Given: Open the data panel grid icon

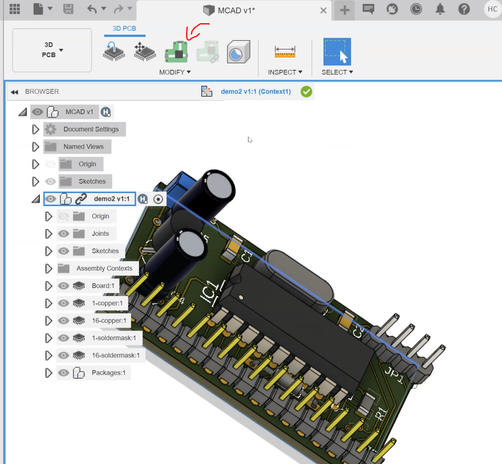Looking at the screenshot, I should tap(15, 9).
